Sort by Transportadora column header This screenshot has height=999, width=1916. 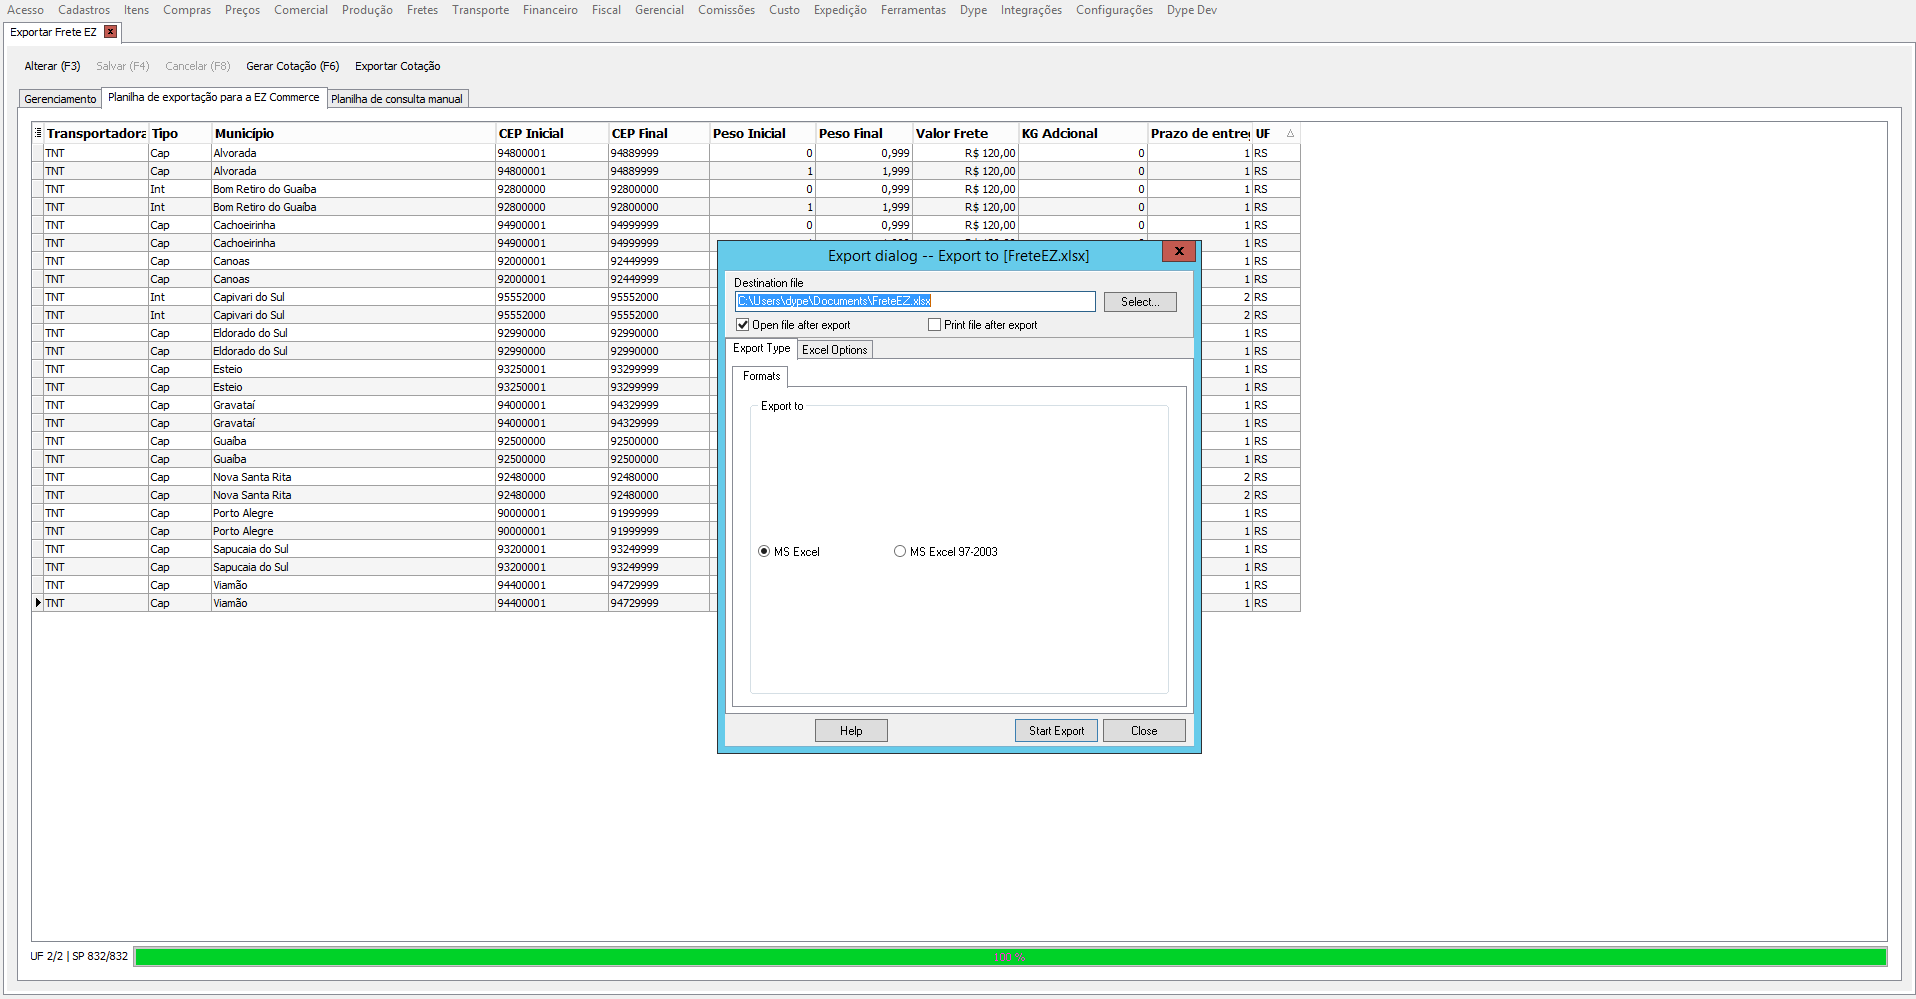coord(96,133)
